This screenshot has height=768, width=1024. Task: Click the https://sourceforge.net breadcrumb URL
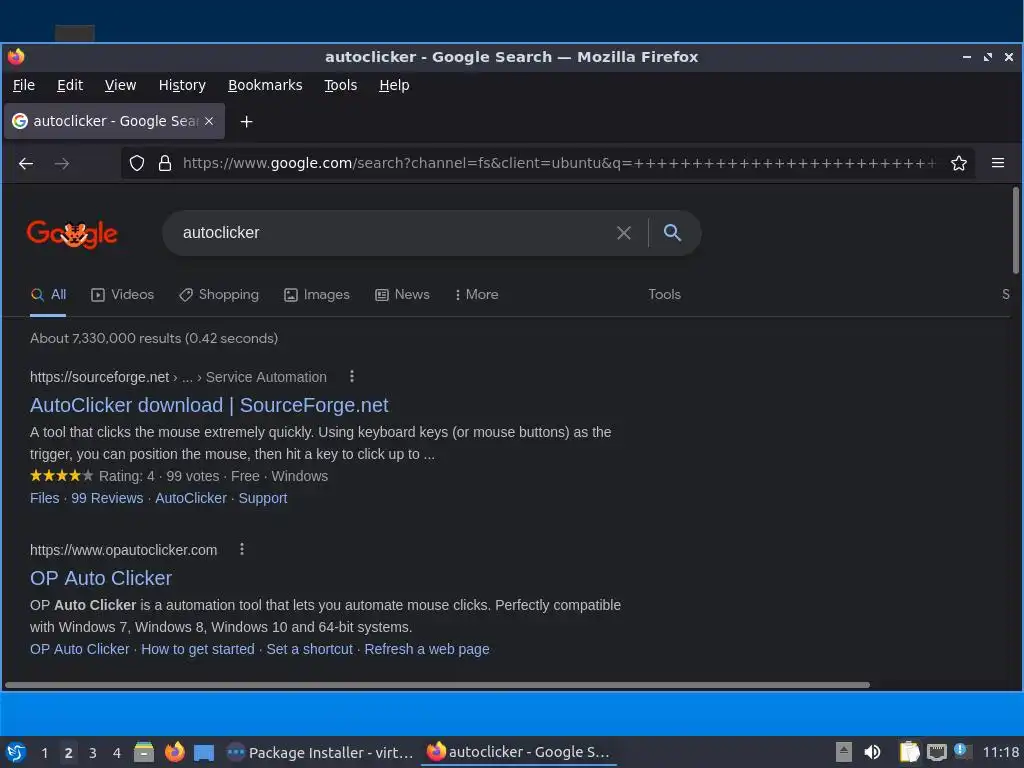click(x=99, y=377)
